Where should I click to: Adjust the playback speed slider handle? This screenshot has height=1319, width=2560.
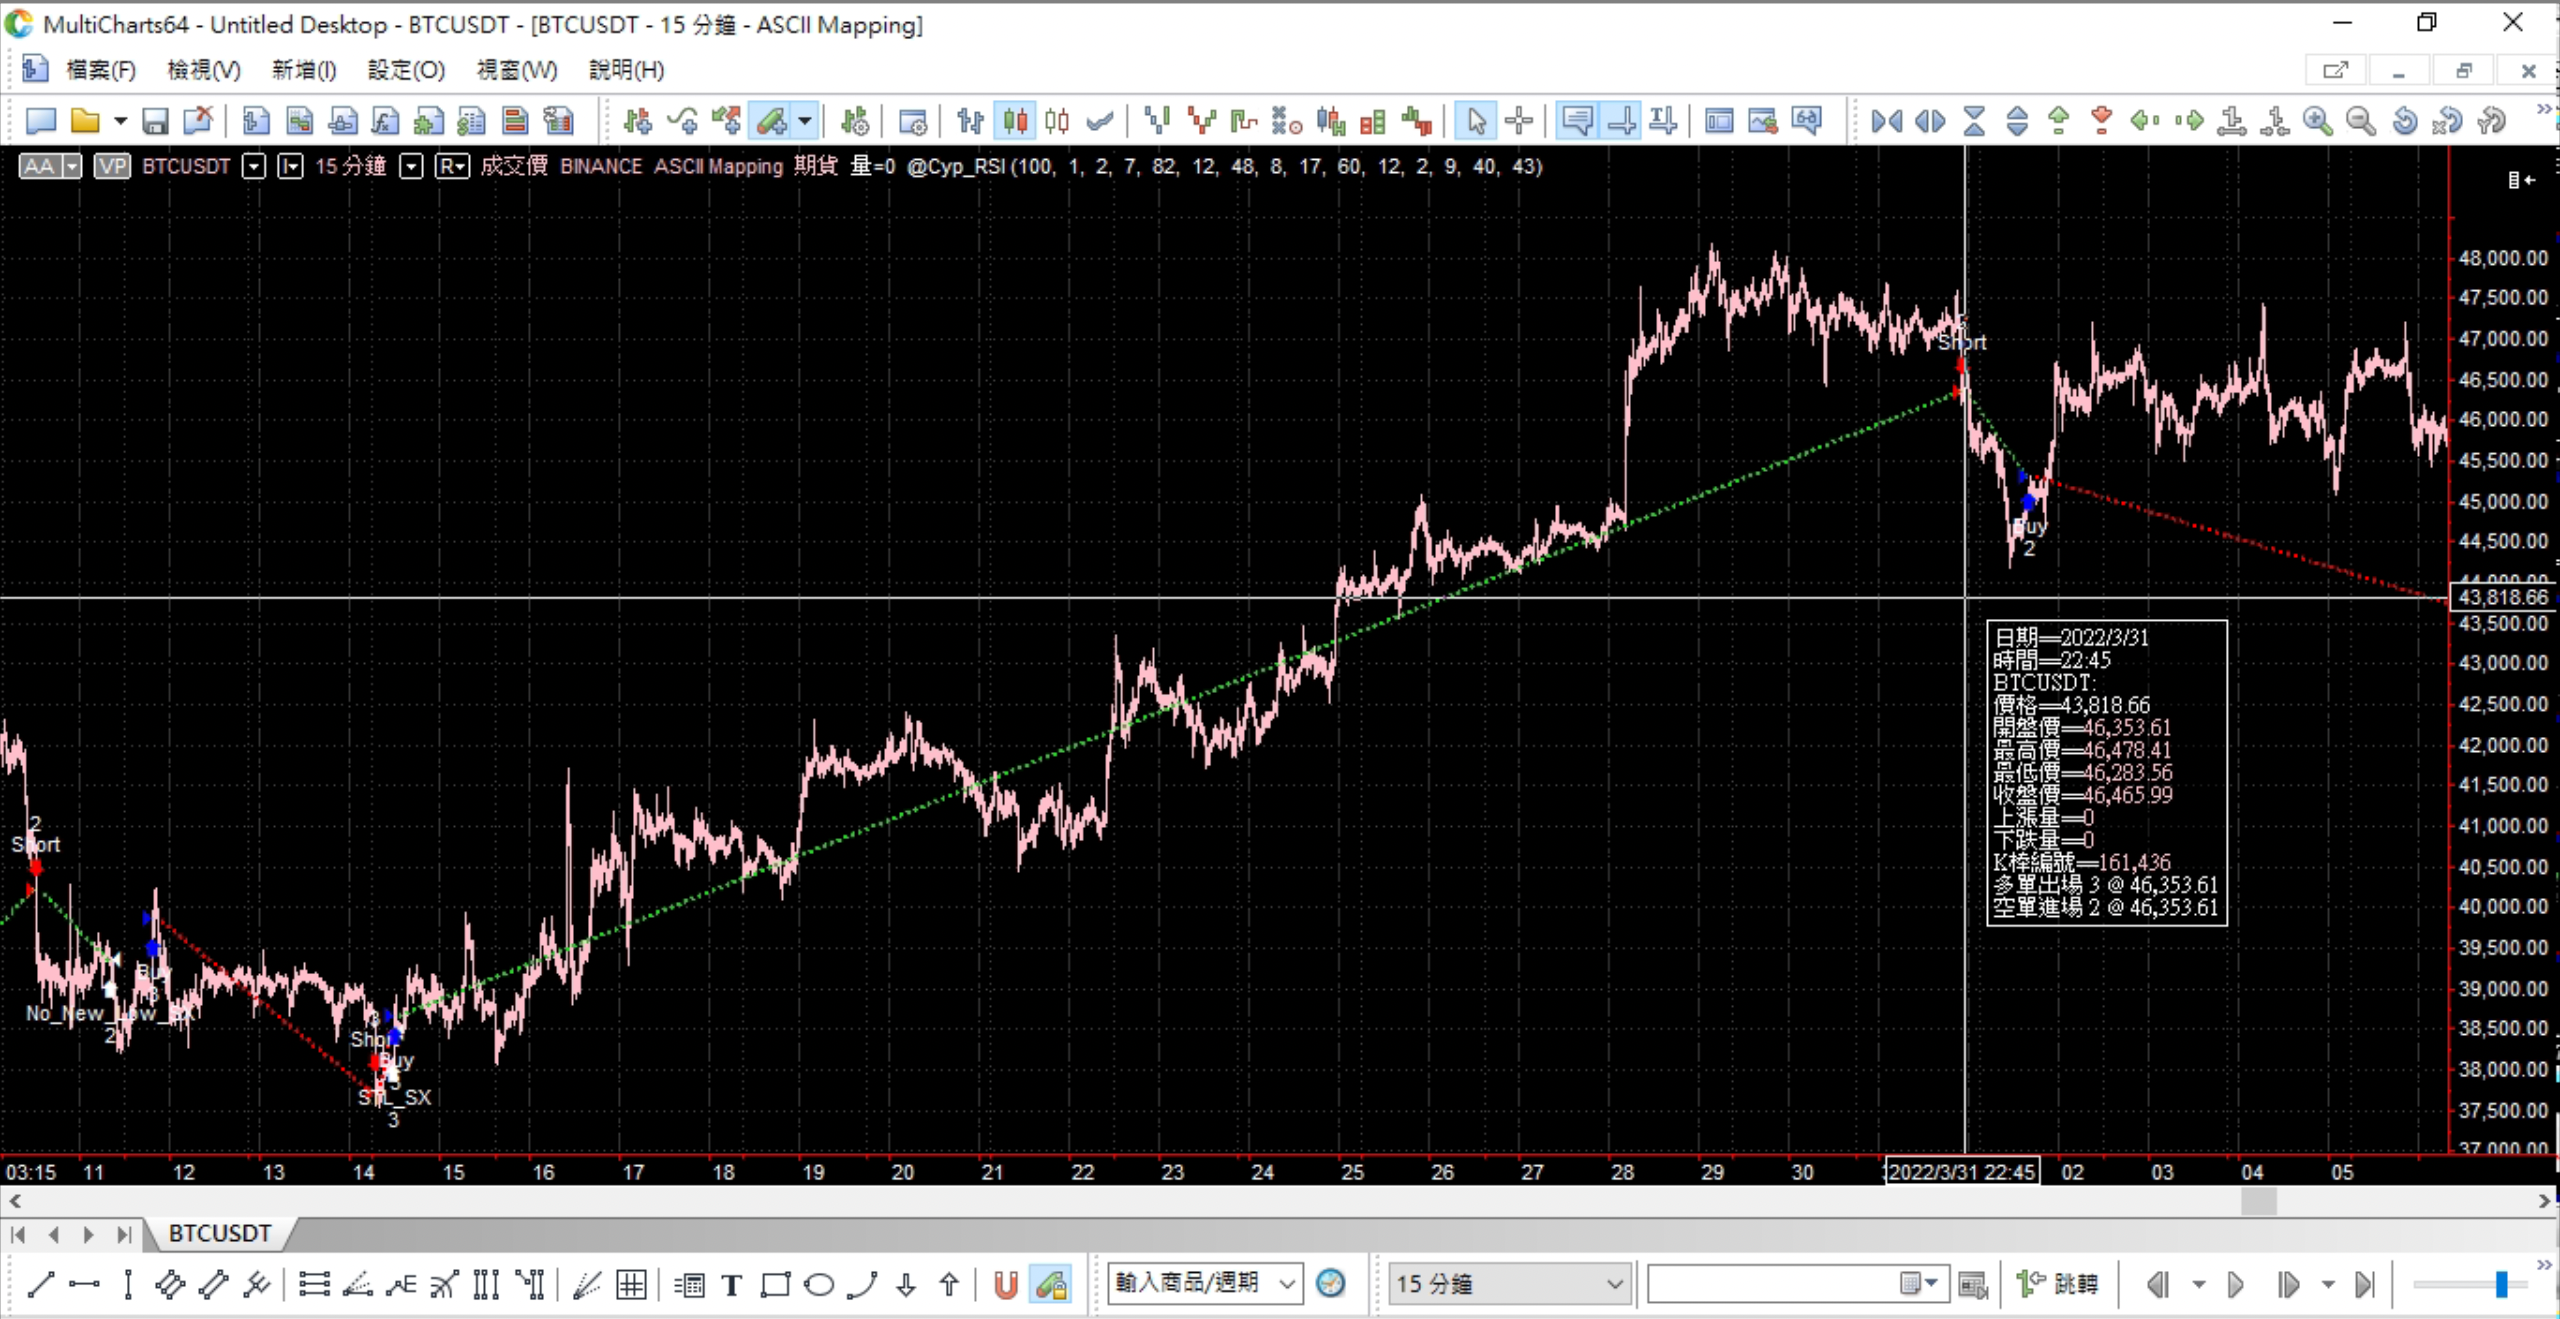[x=2500, y=1284]
